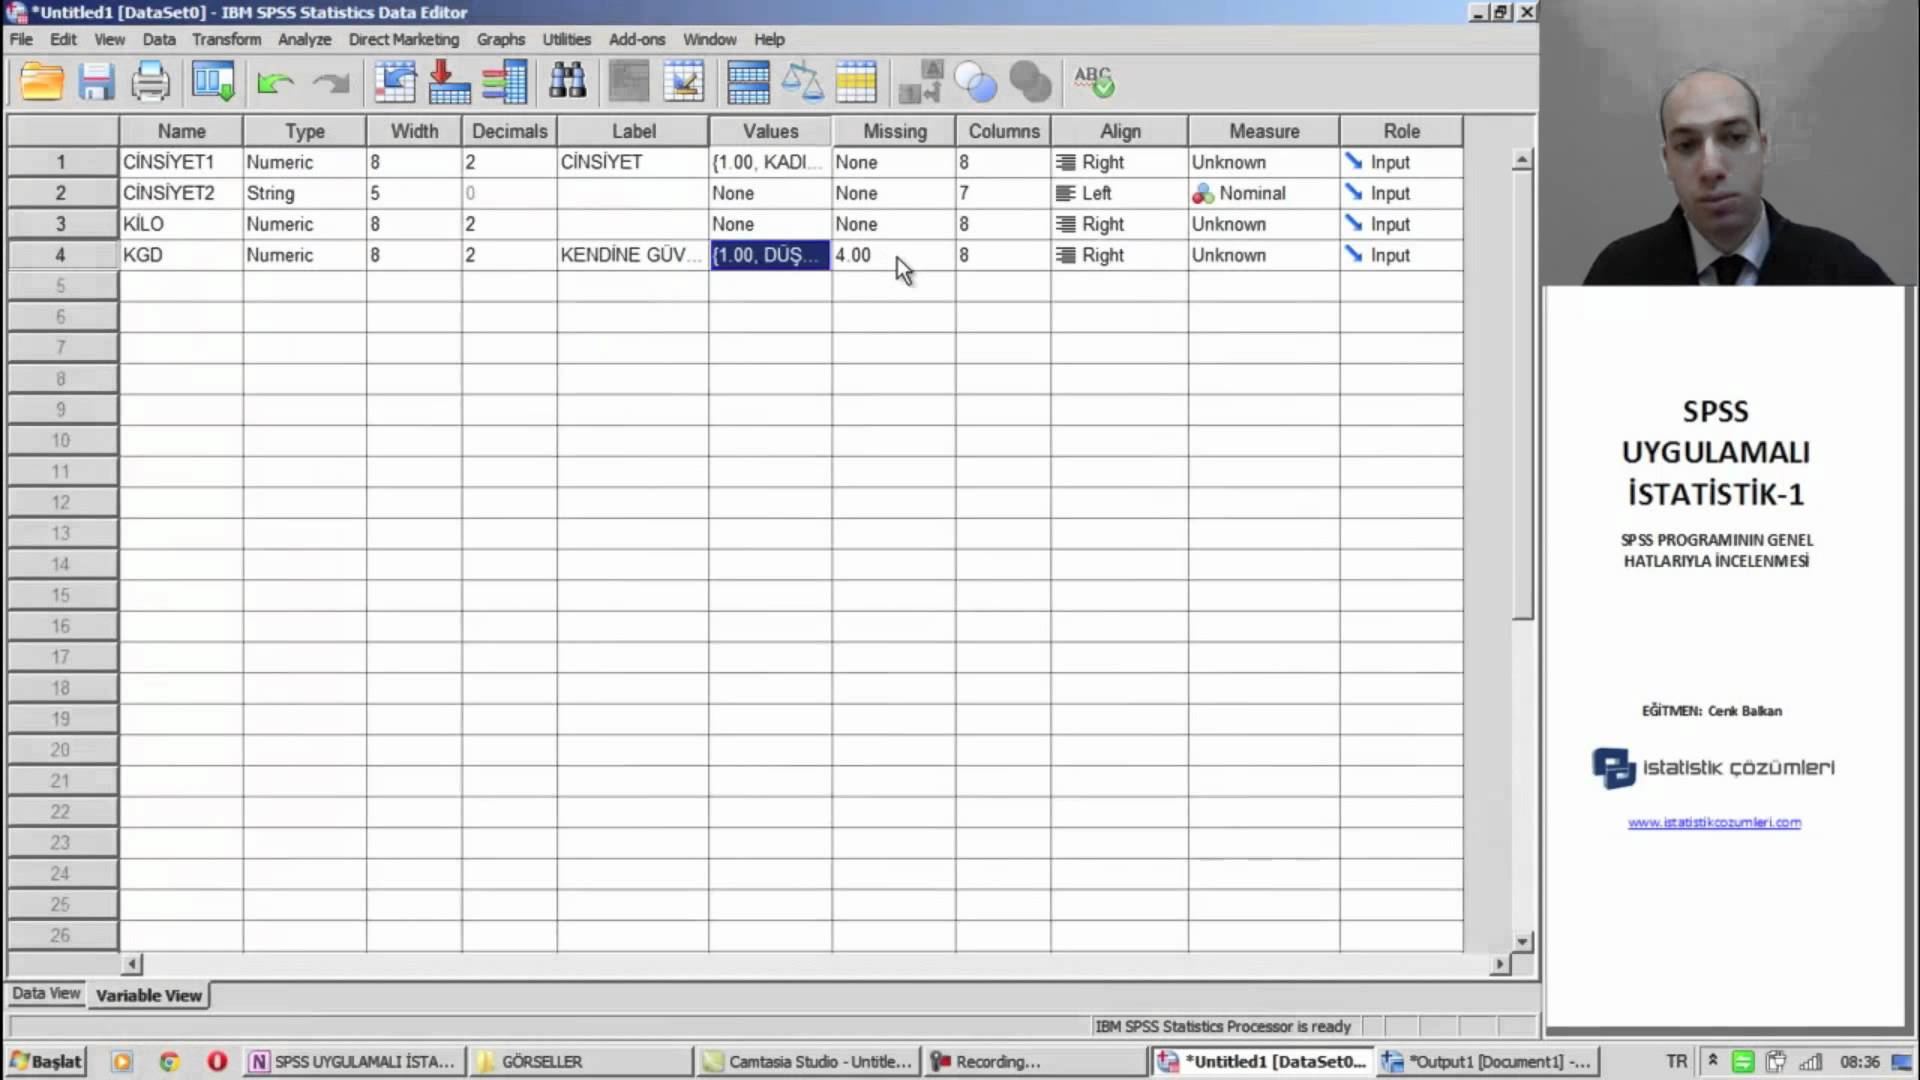This screenshot has height=1080, width=1920.
Task: Click the highlighted Values cell of KGD
Action: [770, 255]
